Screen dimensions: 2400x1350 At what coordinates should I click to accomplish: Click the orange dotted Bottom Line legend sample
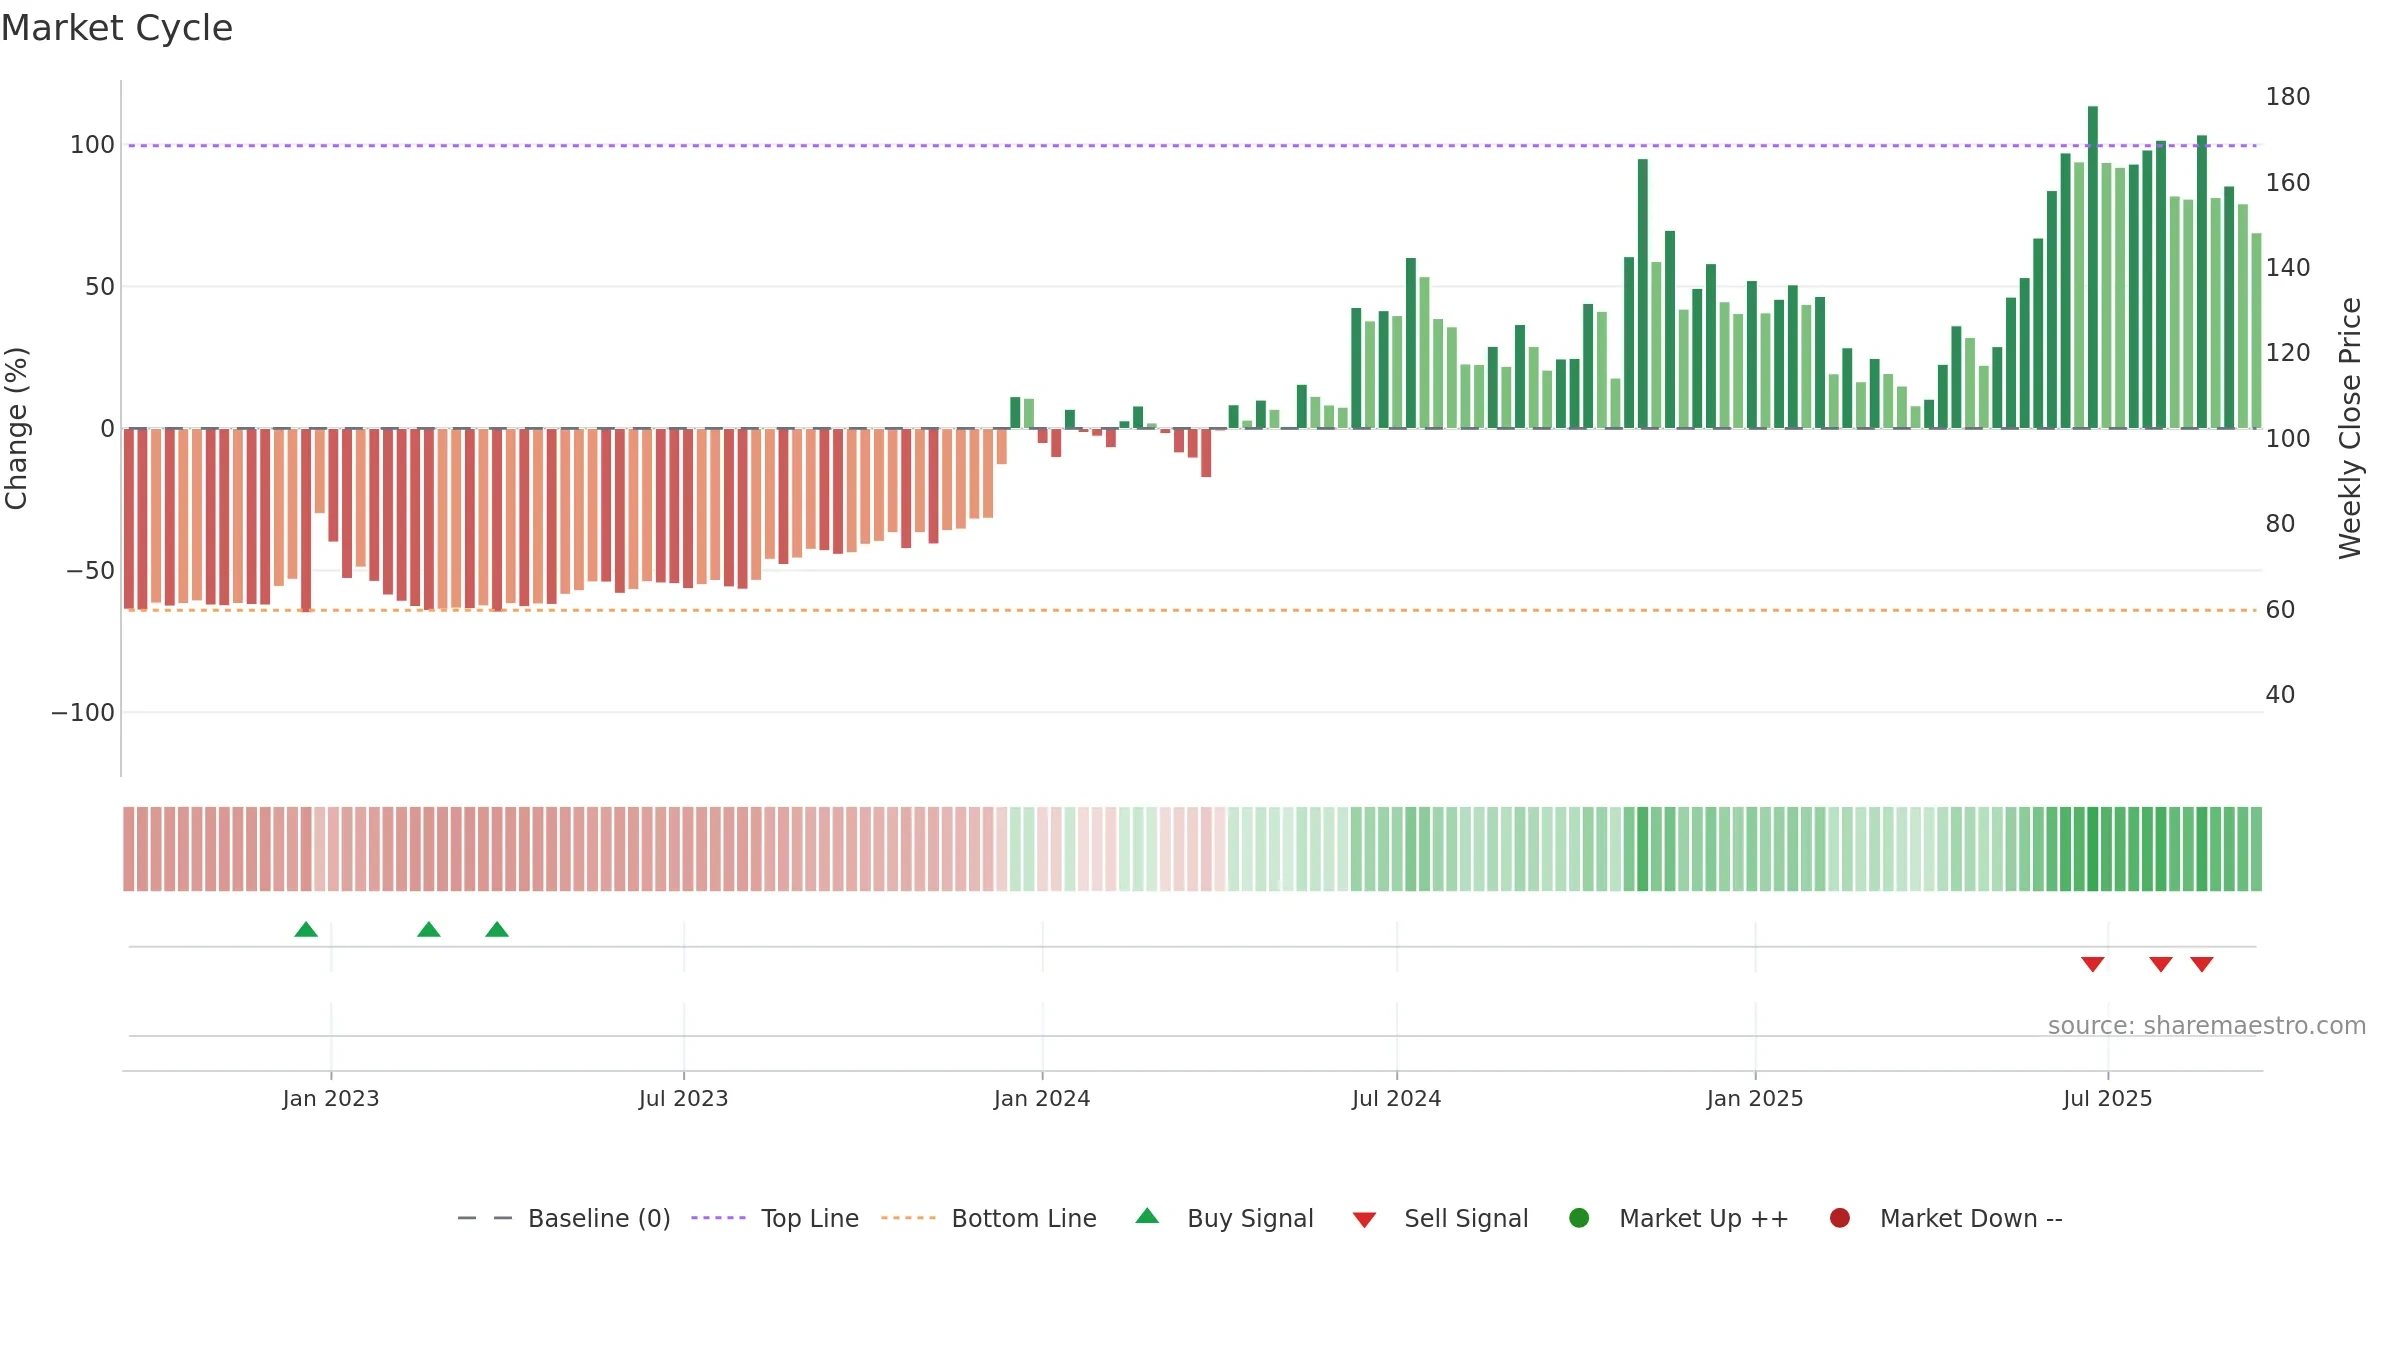point(908,1218)
